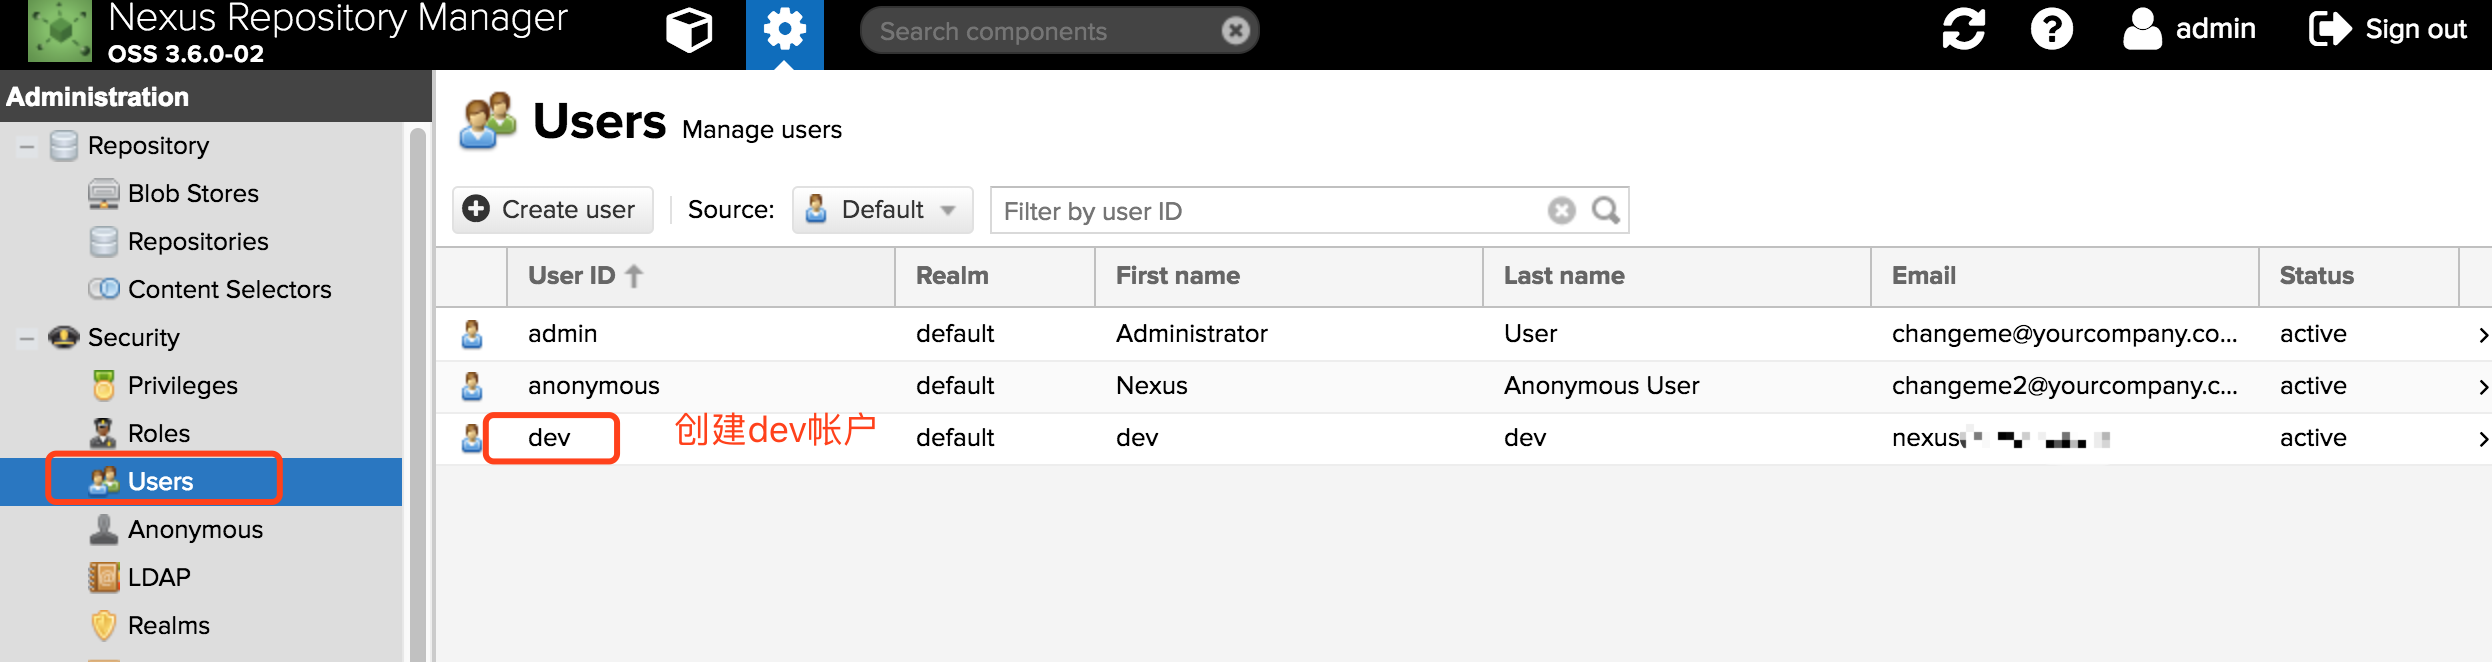
Task: Click the Roles icon
Action: pyautogui.click(x=103, y=433)
